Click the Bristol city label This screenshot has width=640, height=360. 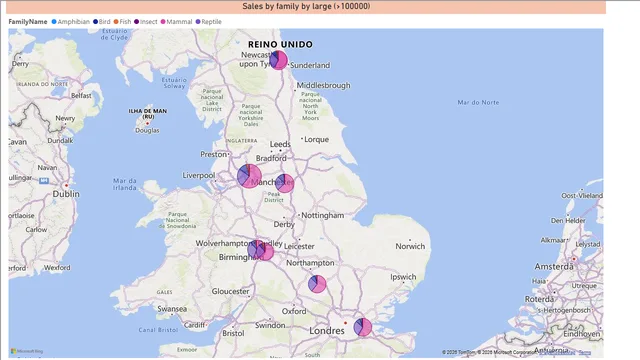pos(233,333)
